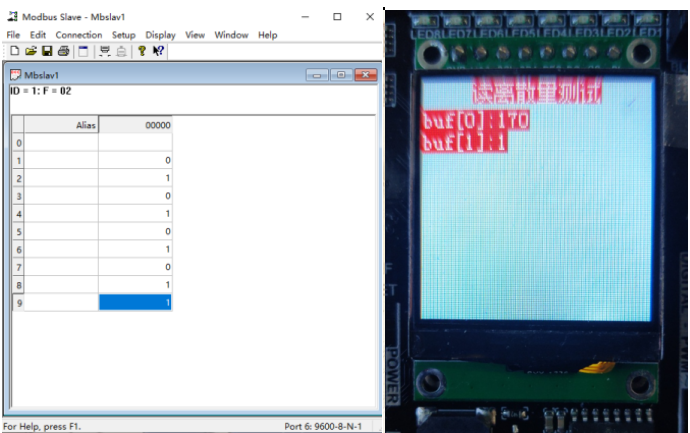The width and height of the screenshot is (690, 433).
Task: Click the Modbus Slave app icon in title bar
Action: tap(12, 17)
